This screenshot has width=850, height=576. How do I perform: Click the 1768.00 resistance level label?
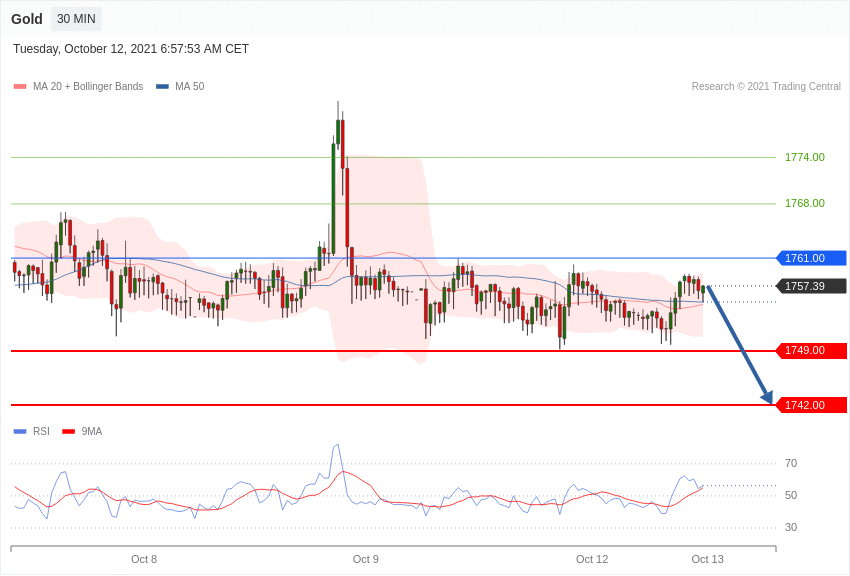[x=805, y=203]
